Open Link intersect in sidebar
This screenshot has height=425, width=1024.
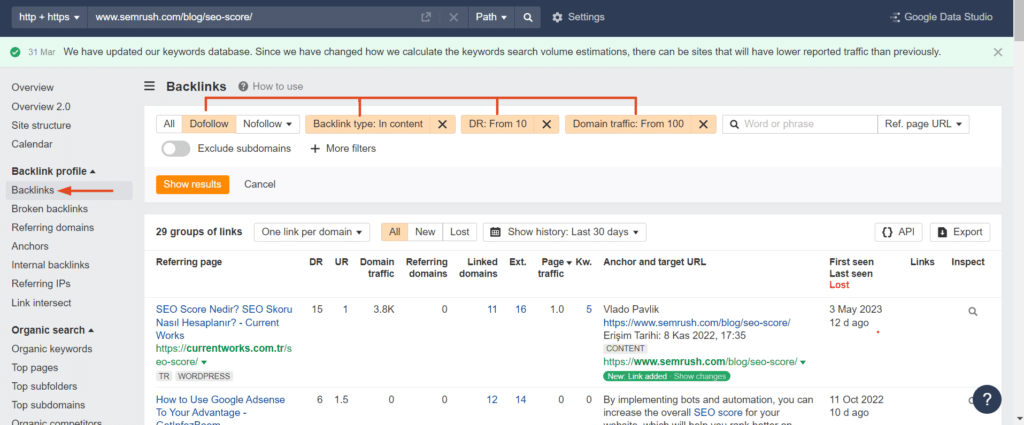[41, 303]
